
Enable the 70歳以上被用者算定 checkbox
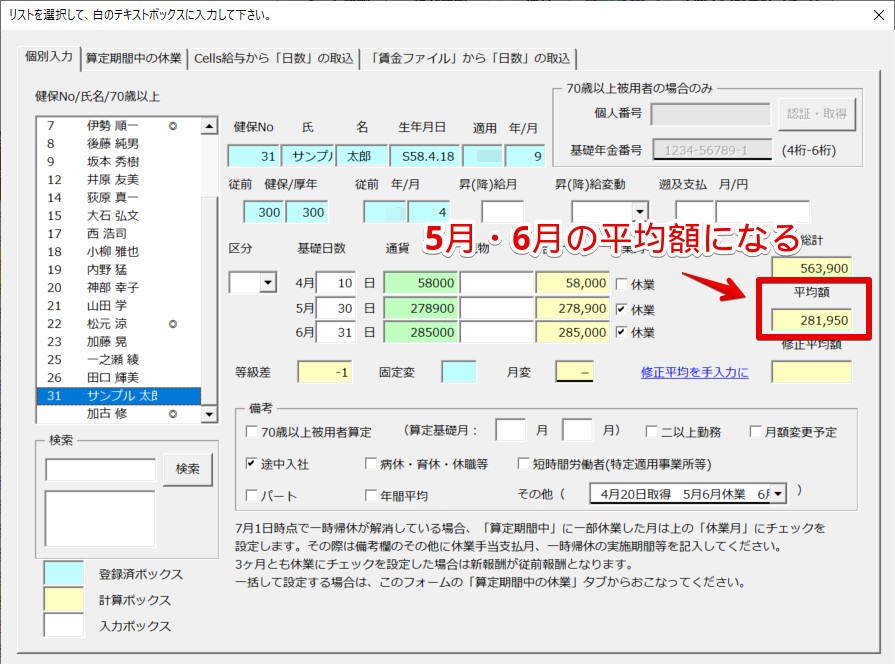pos(252,432)
